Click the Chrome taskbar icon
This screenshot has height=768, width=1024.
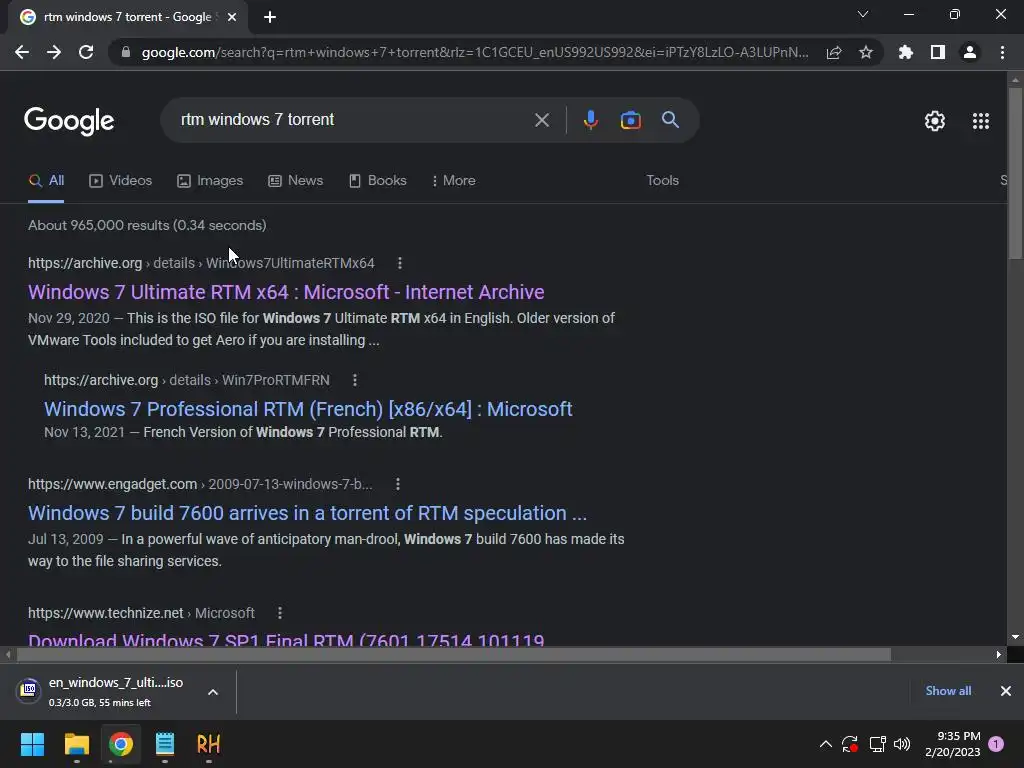tap(121, 744)
